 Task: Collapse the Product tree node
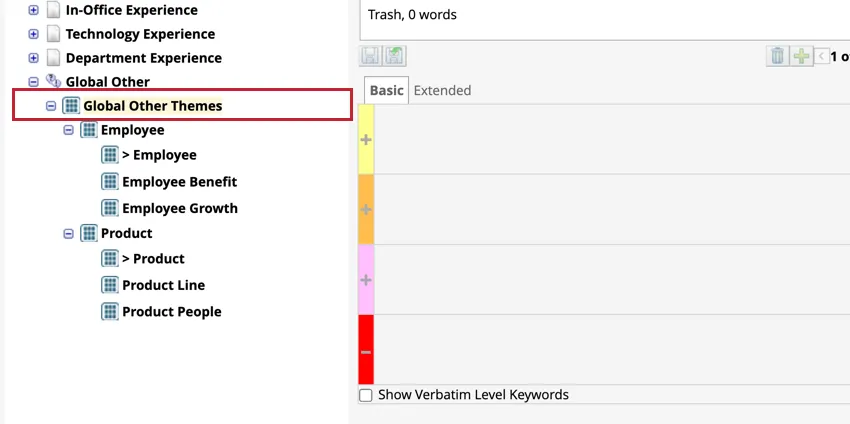pos(69,233)
